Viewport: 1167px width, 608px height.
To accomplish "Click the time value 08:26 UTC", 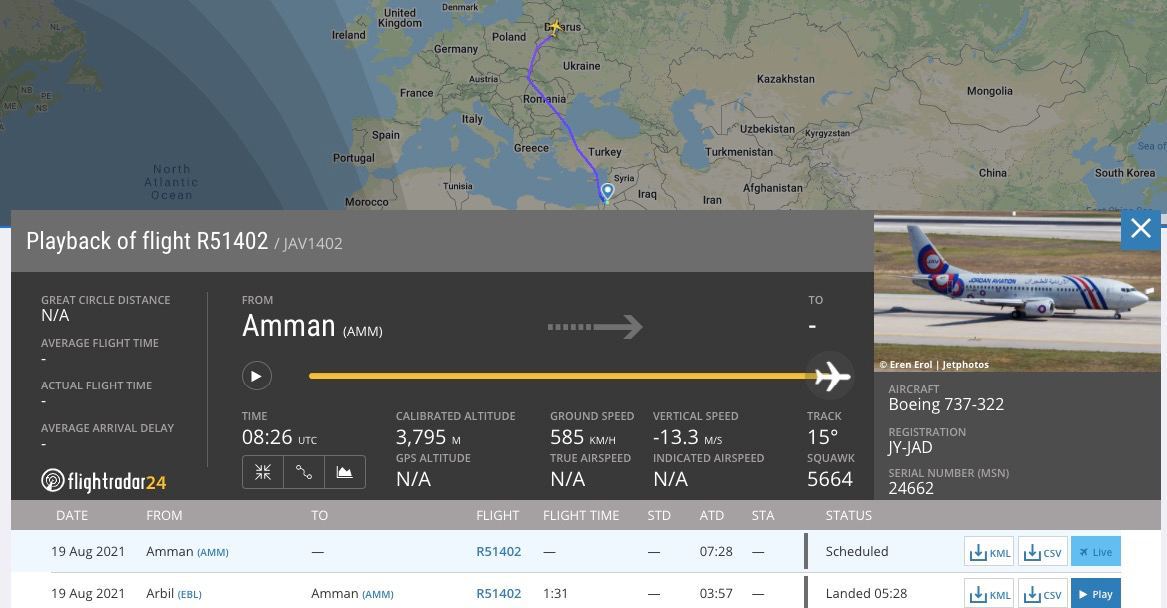I will pyautogui.click(x=279, y=438).
